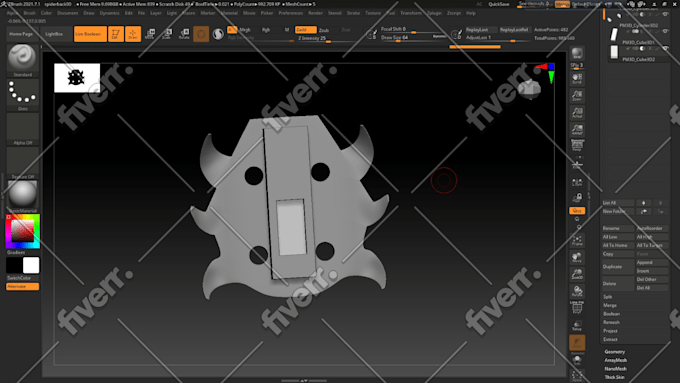Click the Transp transparency icon

(x=577, y=326)
